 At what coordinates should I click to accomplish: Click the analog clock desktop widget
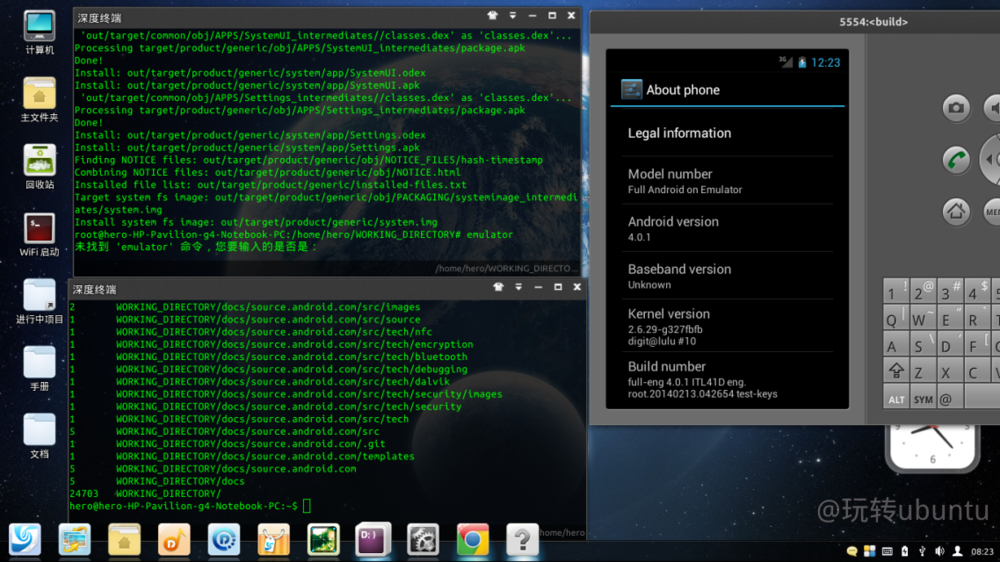pos(932,448)
